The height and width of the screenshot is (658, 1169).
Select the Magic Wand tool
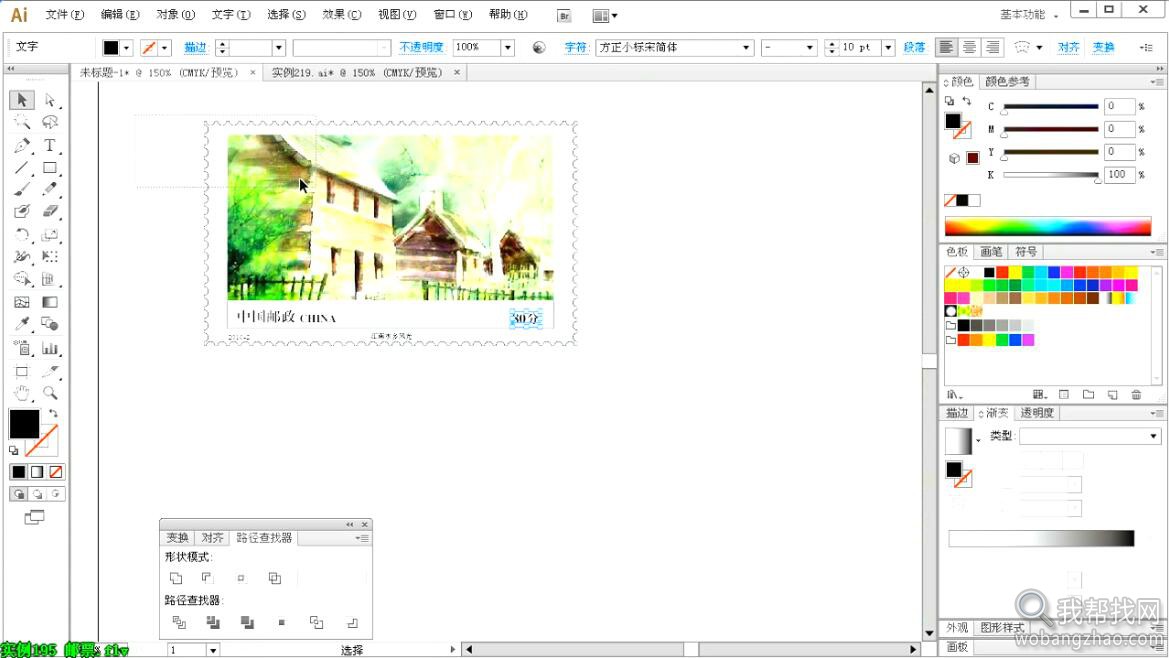[22, 122]
